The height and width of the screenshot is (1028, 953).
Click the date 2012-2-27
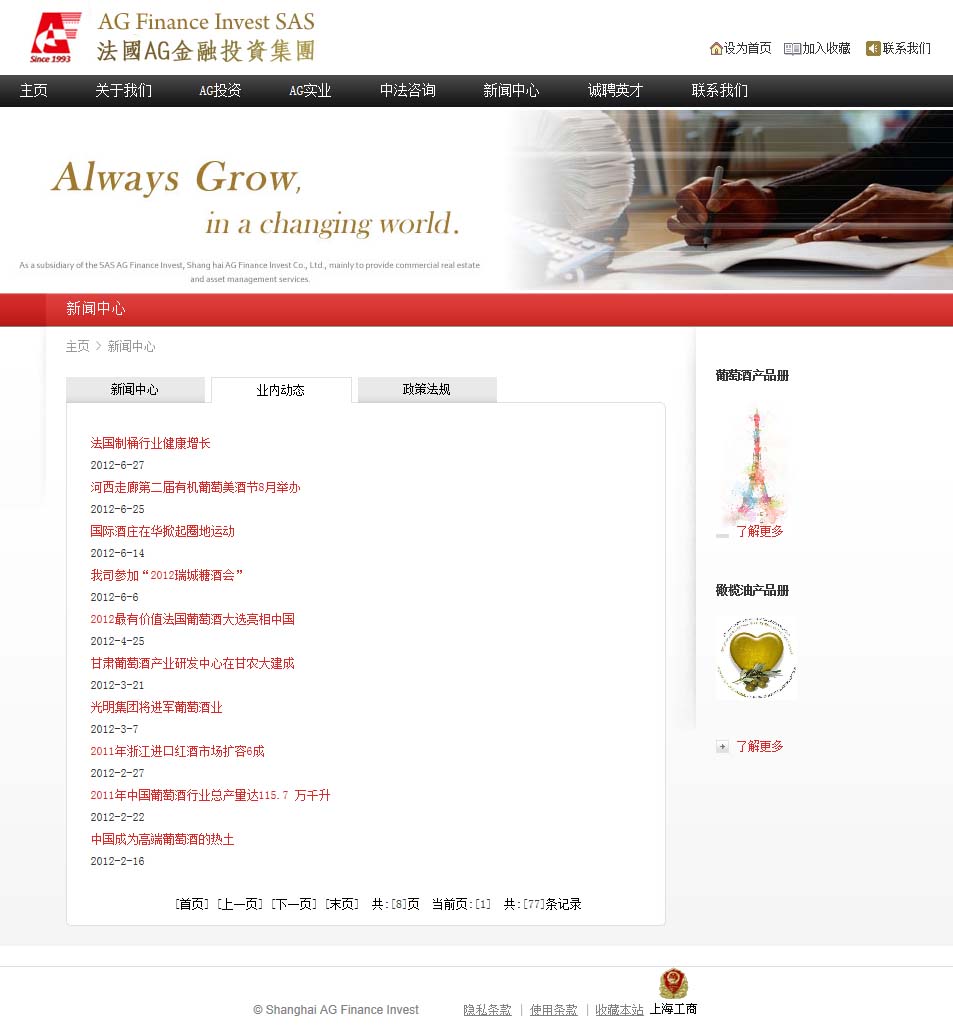click(117, 772)
